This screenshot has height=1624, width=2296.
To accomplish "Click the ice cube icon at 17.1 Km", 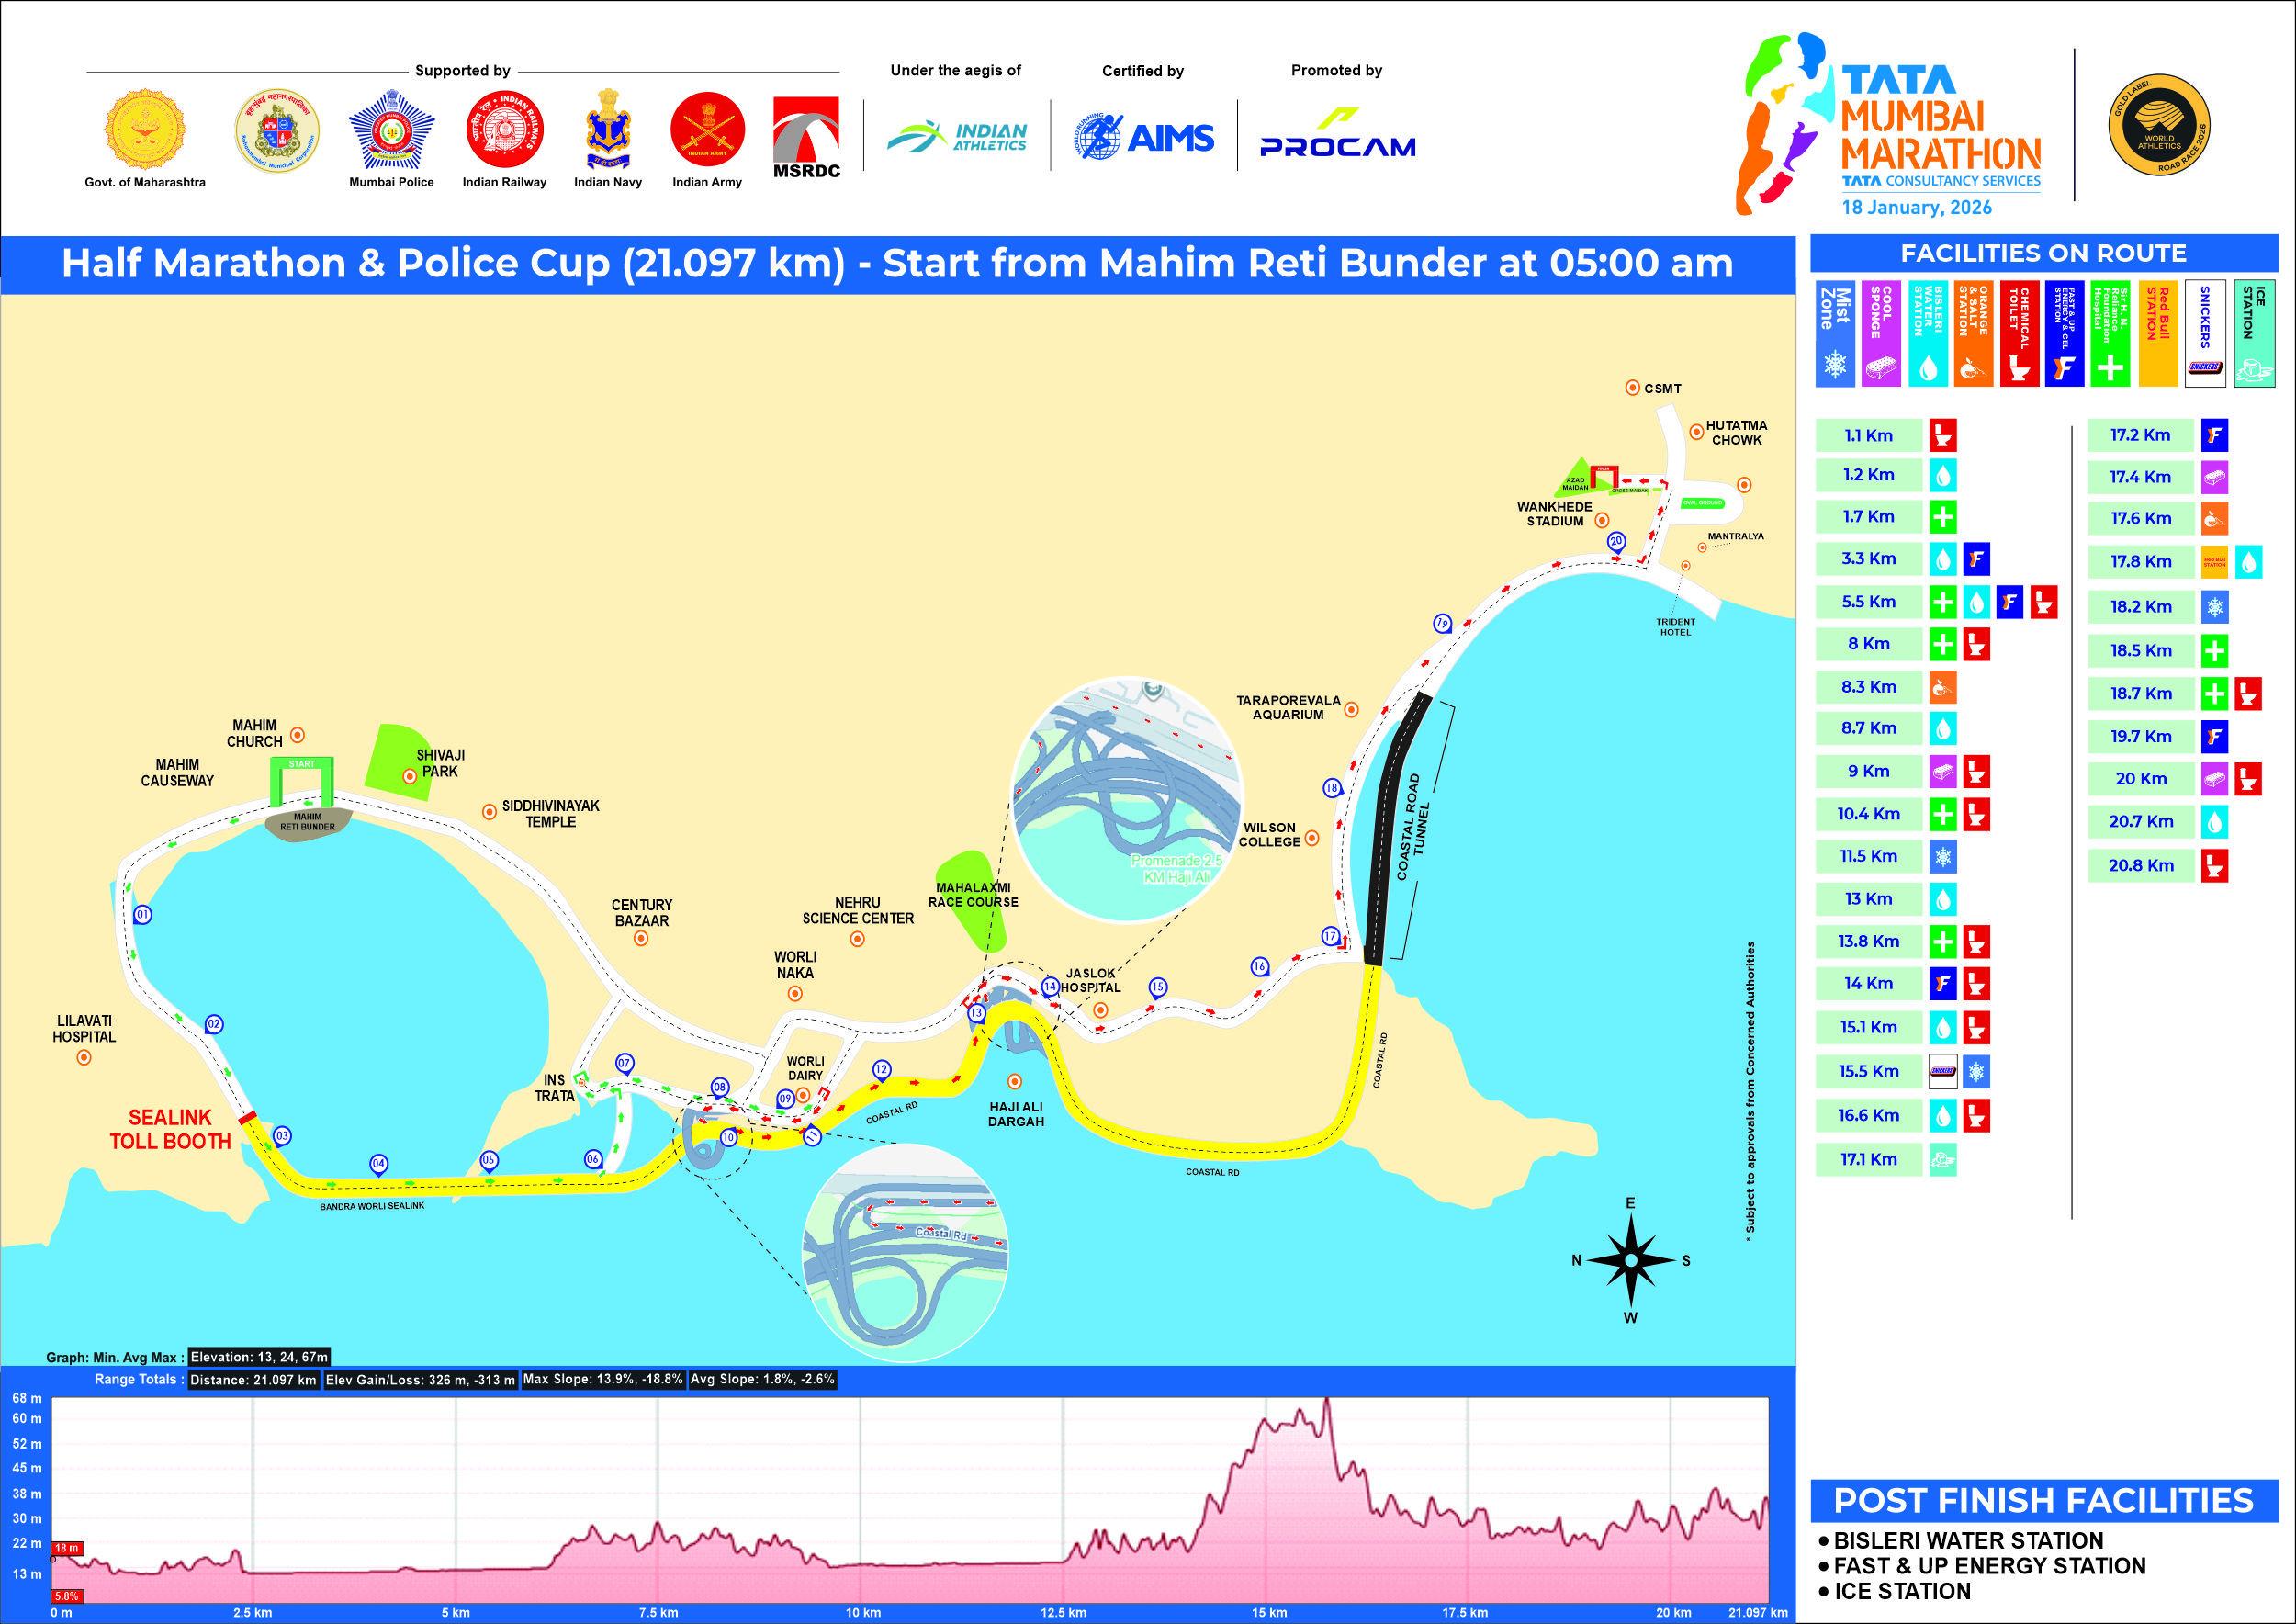I will coord(1942,1160).
